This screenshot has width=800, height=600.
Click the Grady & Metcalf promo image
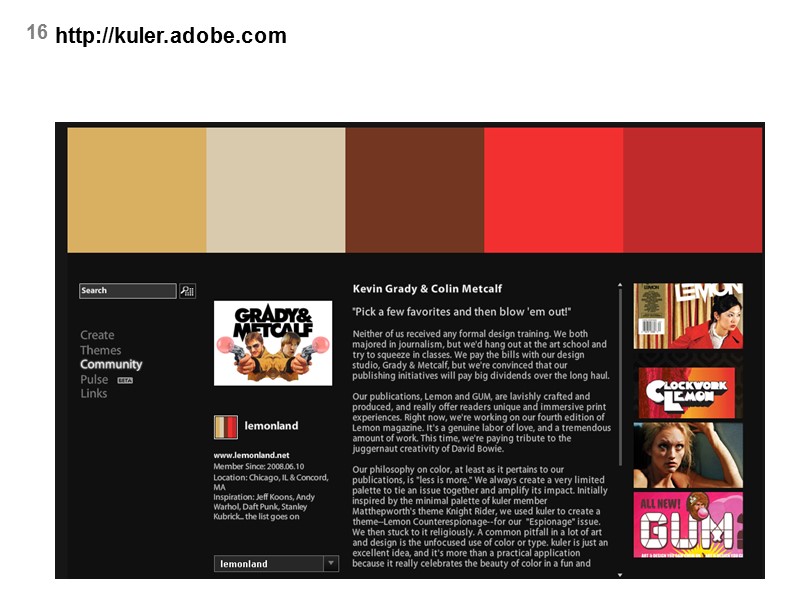[275, 340]
